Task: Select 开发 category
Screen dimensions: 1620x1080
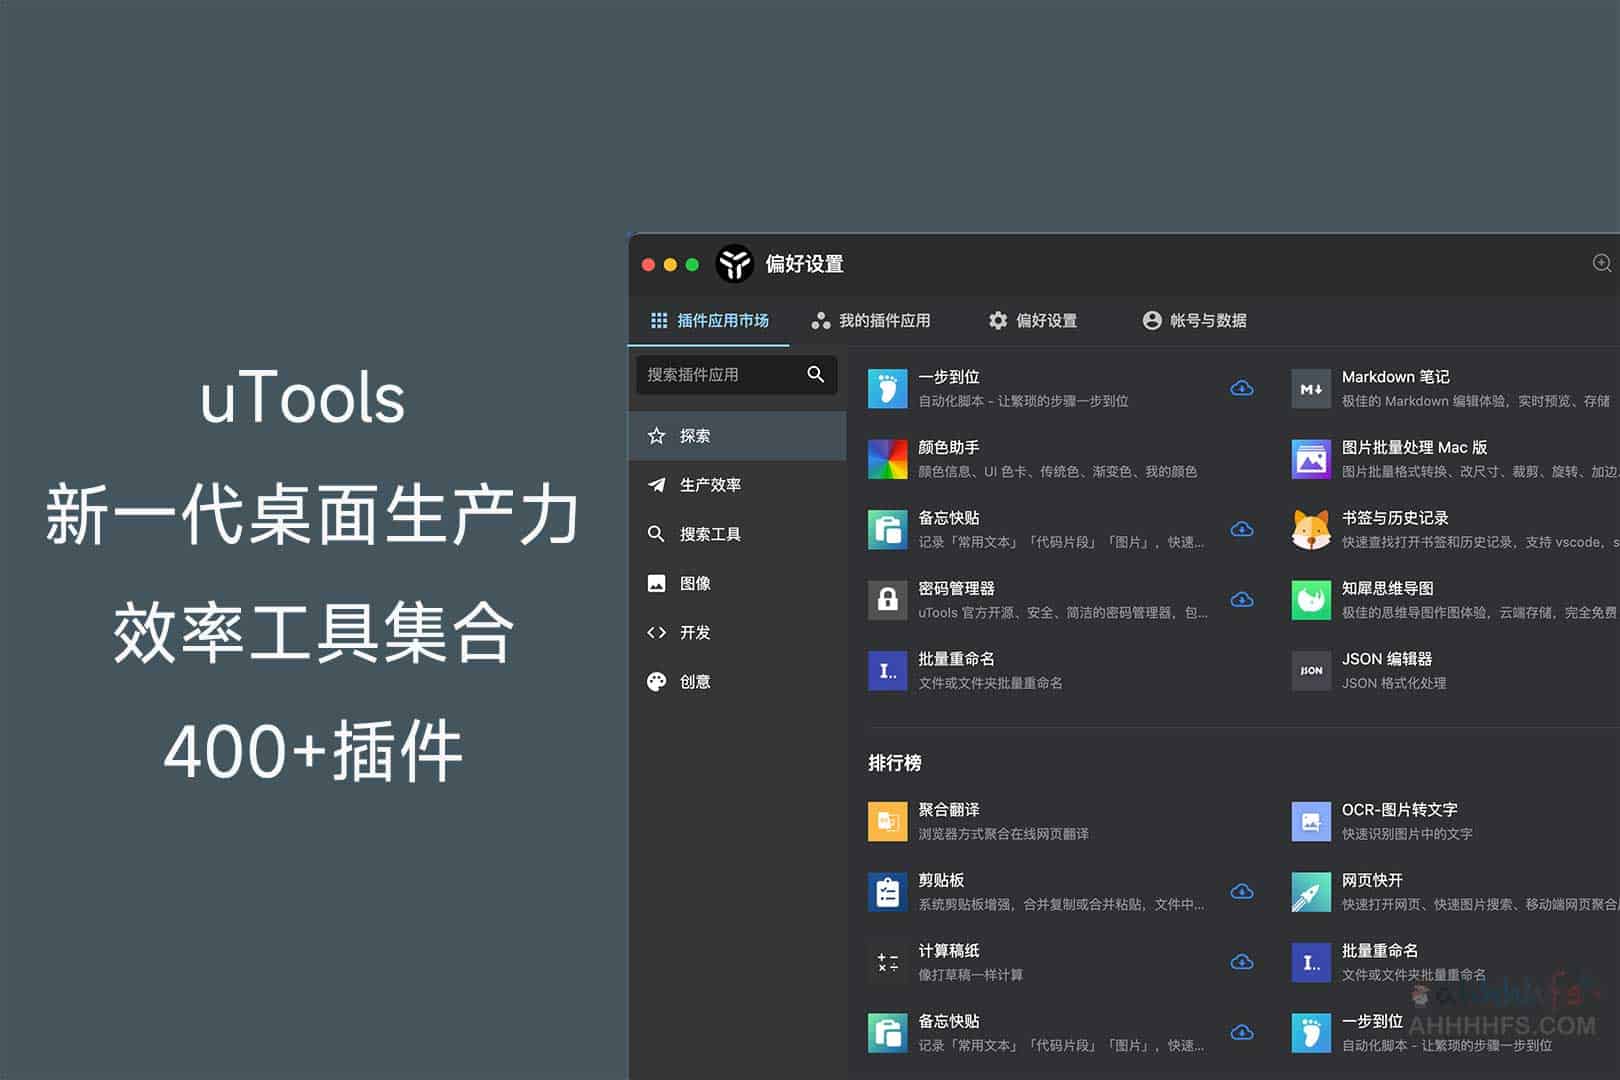Action: tap(737, 632)
